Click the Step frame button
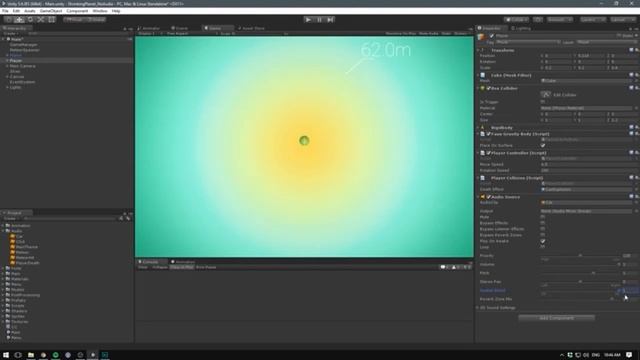The height and width of the screenshot is (360, 640). tap(331, 20)
